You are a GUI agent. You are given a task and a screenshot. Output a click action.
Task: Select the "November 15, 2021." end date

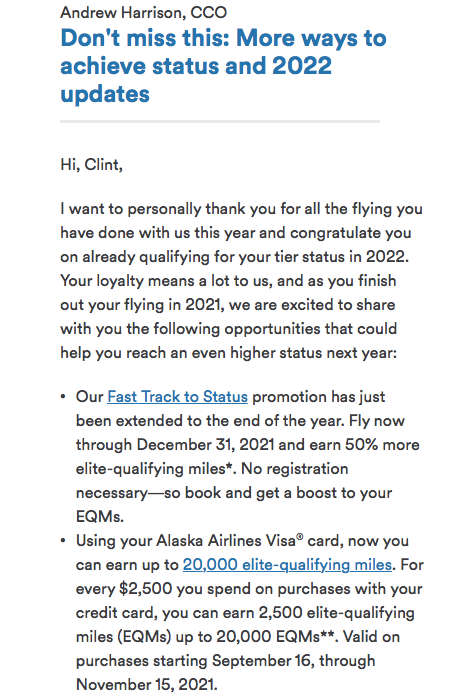click(x=147, y=684)
